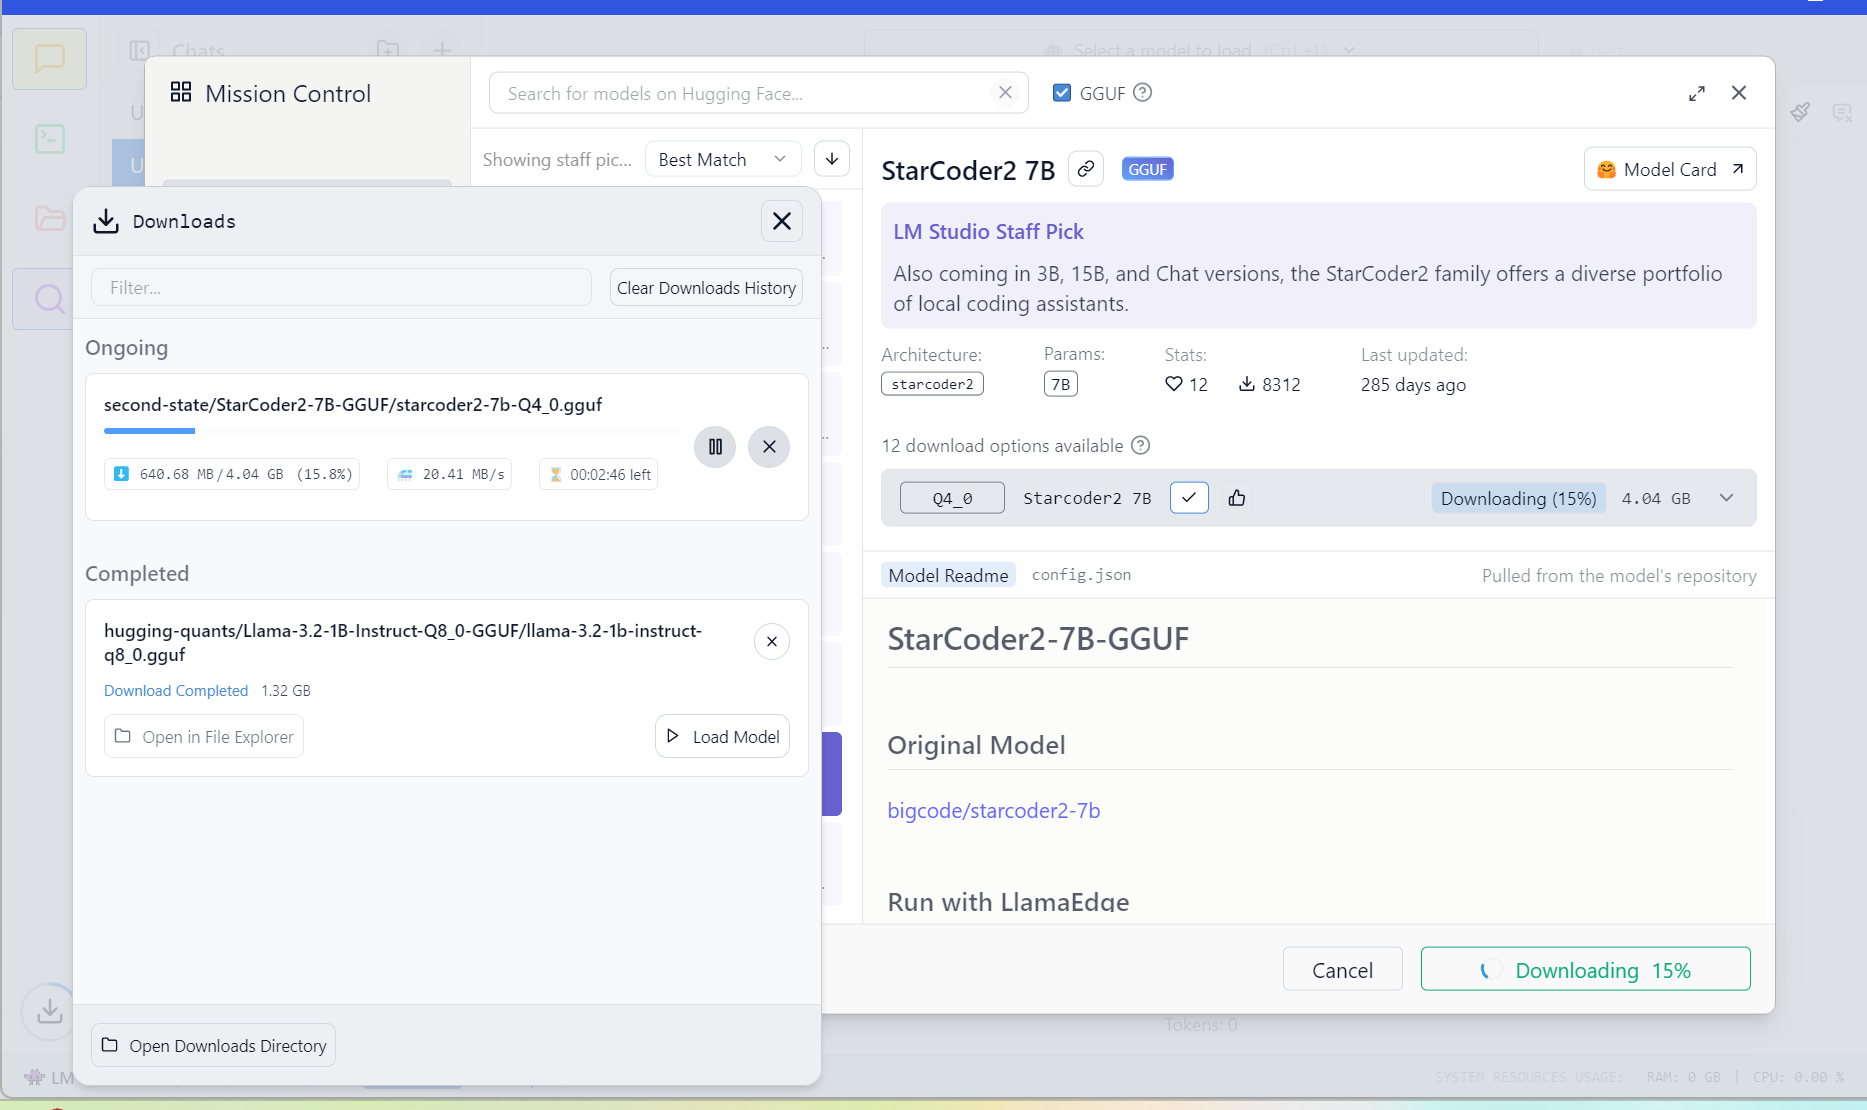Open help for download options available

click(x=1140, y=445)
